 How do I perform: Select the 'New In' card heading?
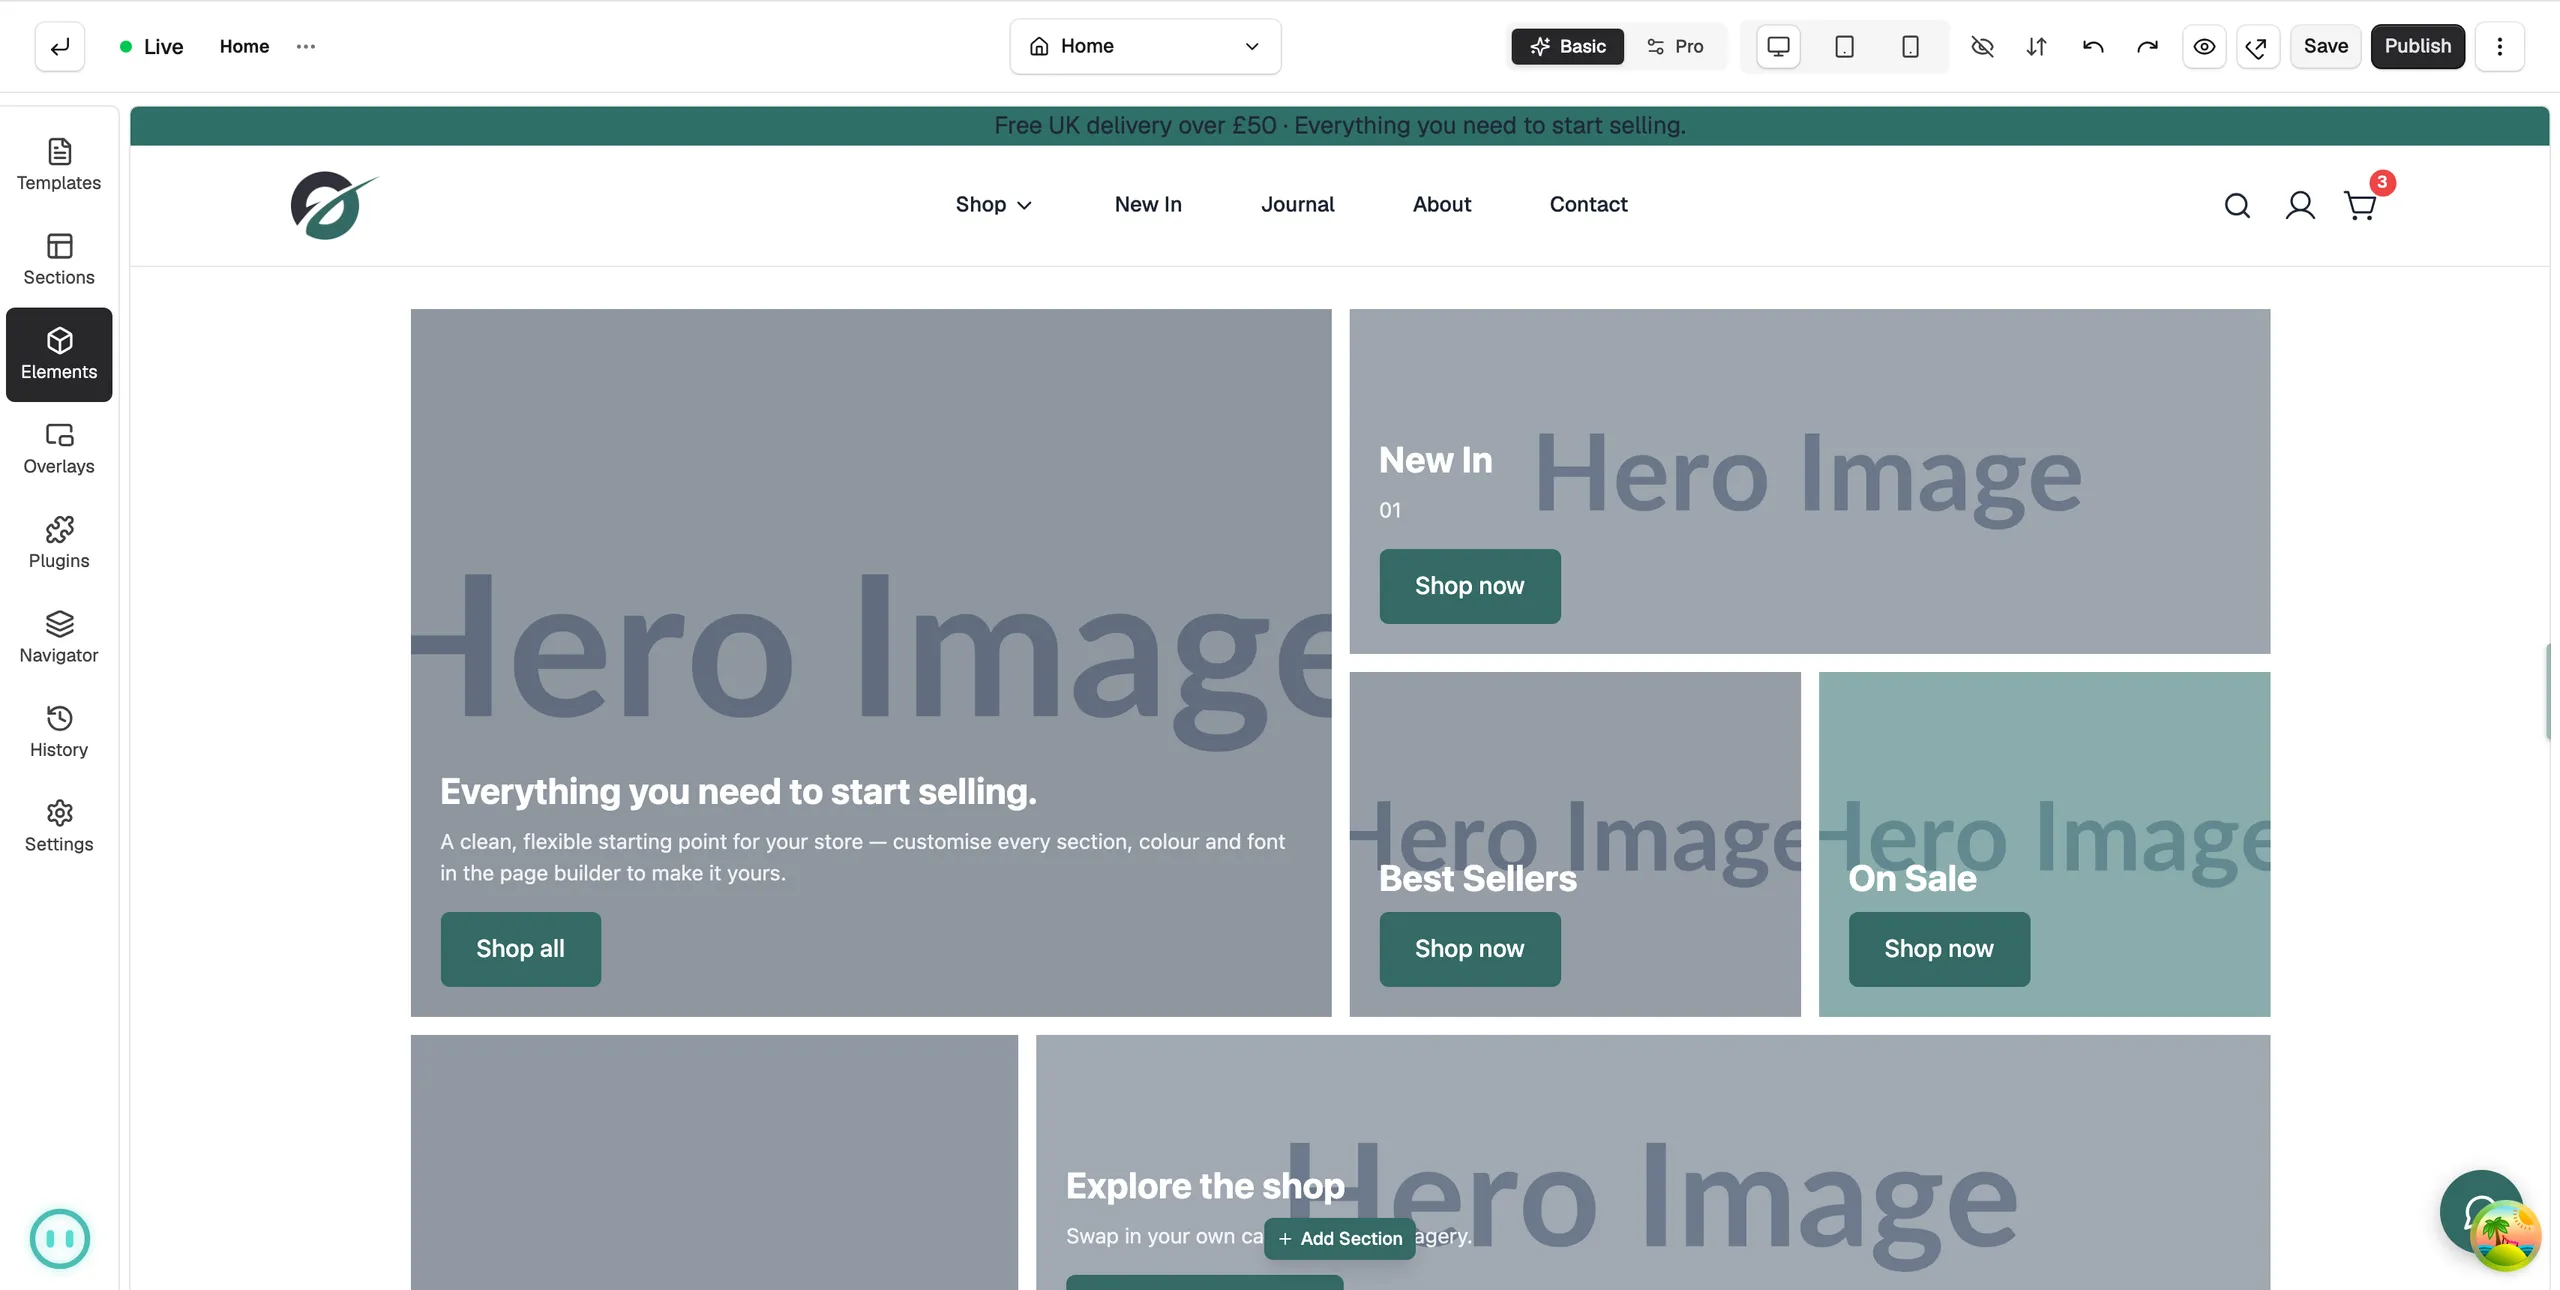click(1435, 460)
